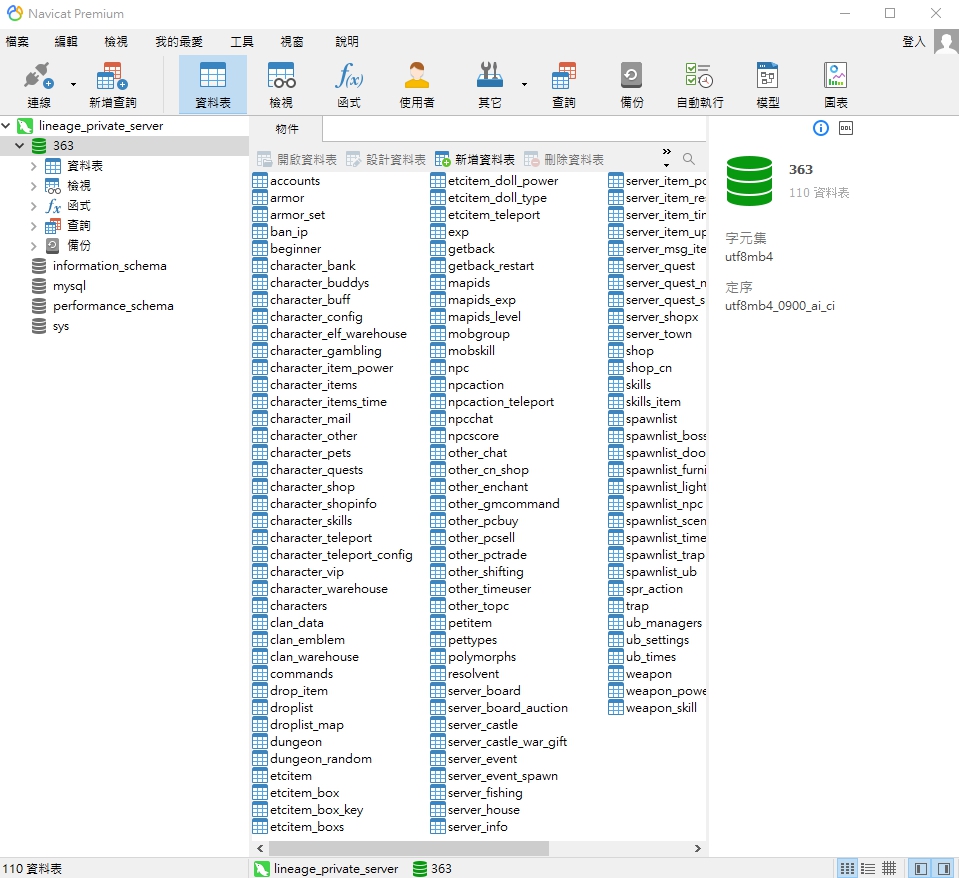Open the 工具 menu
959x878 pixels.
(242, 42)
